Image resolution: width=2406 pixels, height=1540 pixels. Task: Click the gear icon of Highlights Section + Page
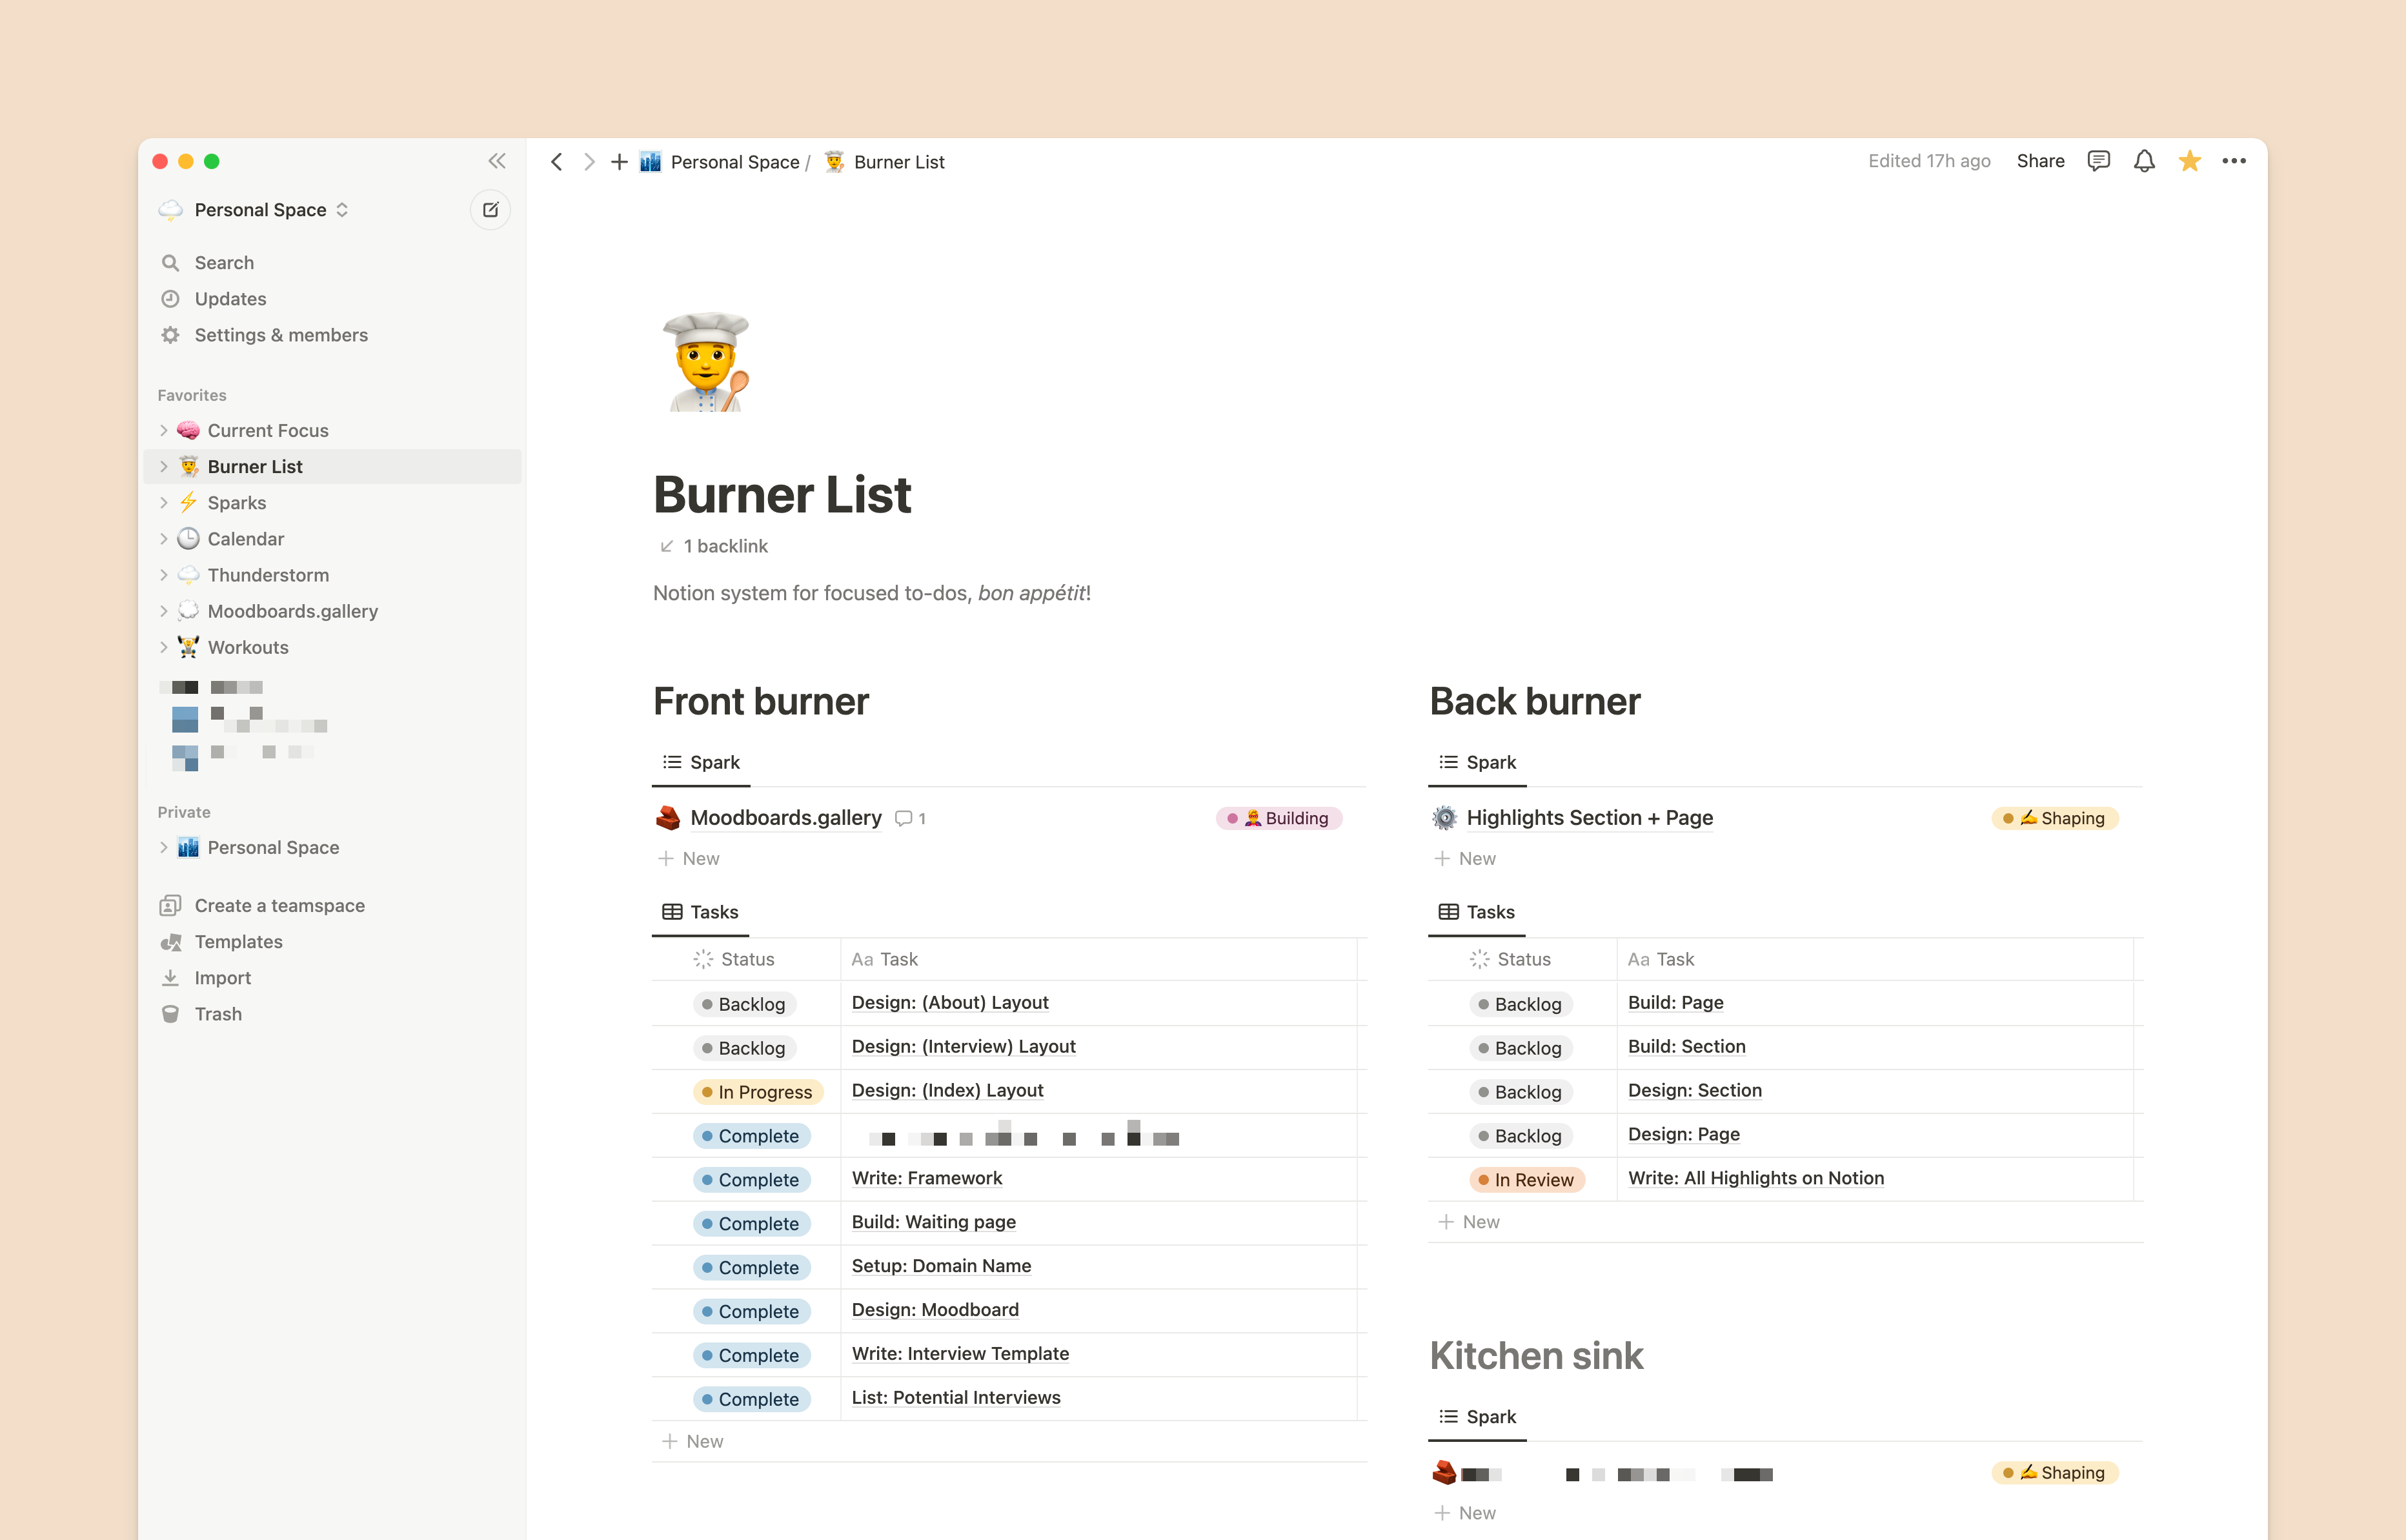(x=1444, y=818)
